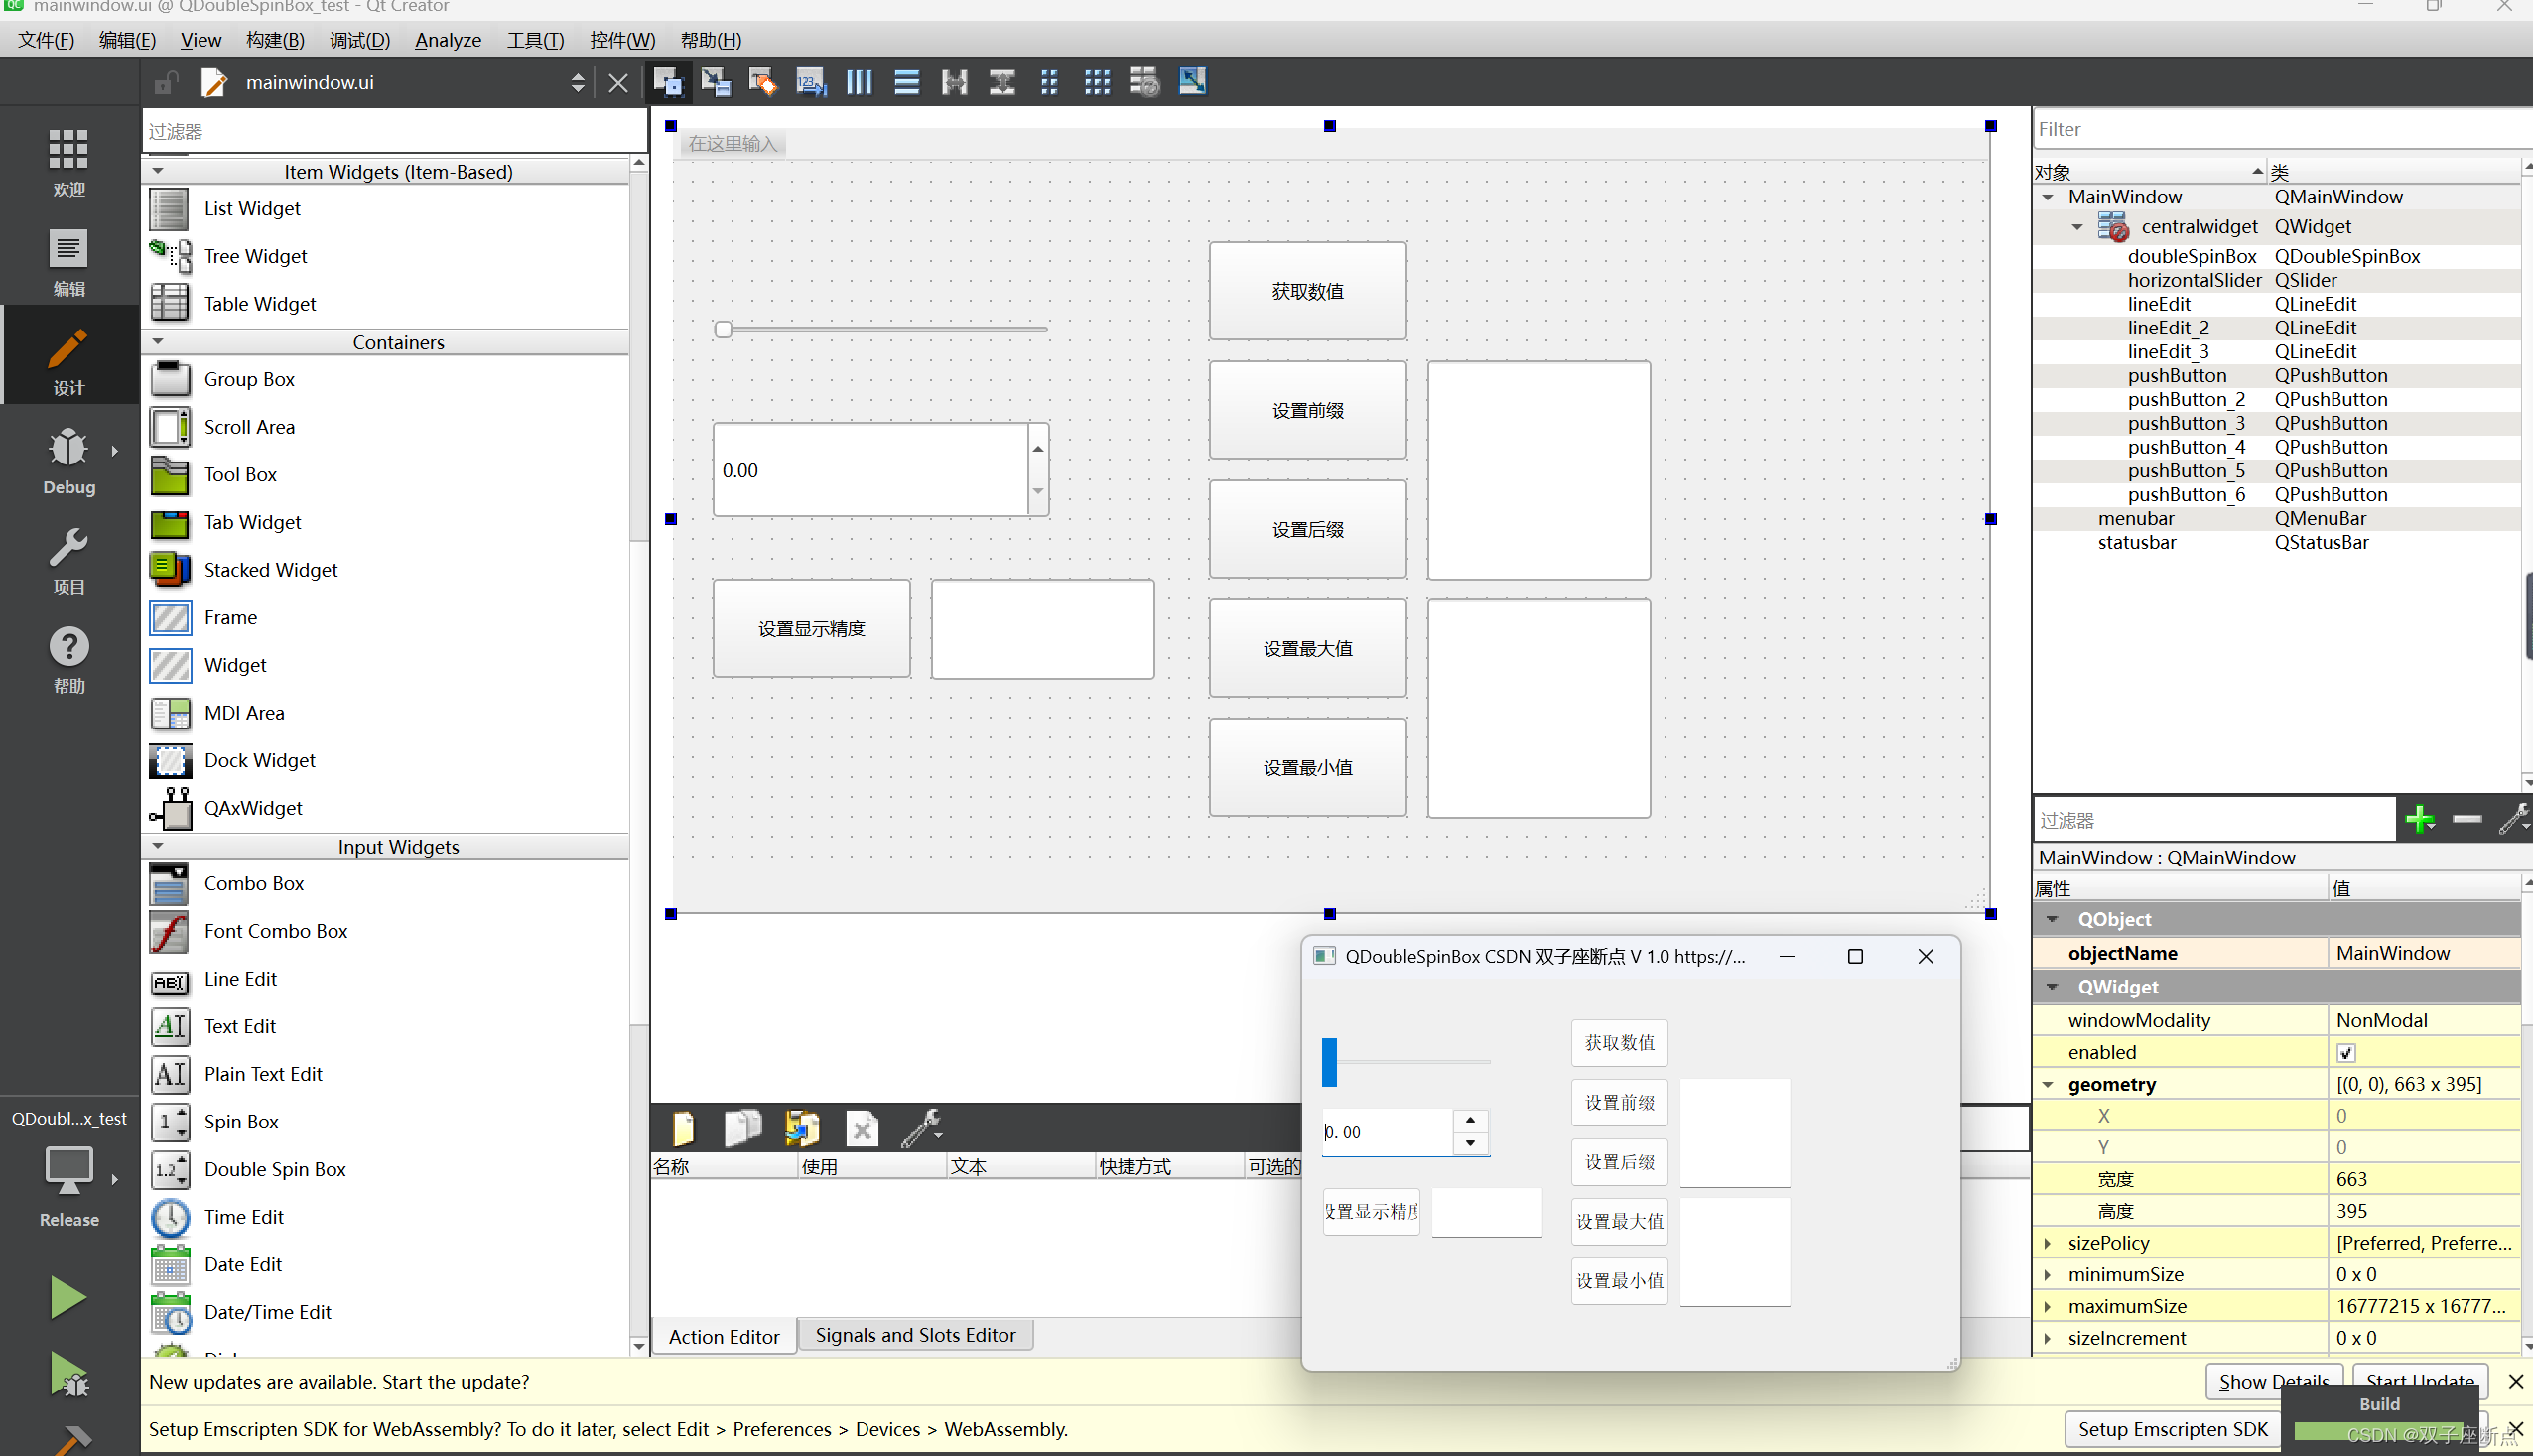The height and width of the screenshot is (1456, 2533).
Task: Click the horizontal slider handle on form
Action: click(x=723, y=329)
